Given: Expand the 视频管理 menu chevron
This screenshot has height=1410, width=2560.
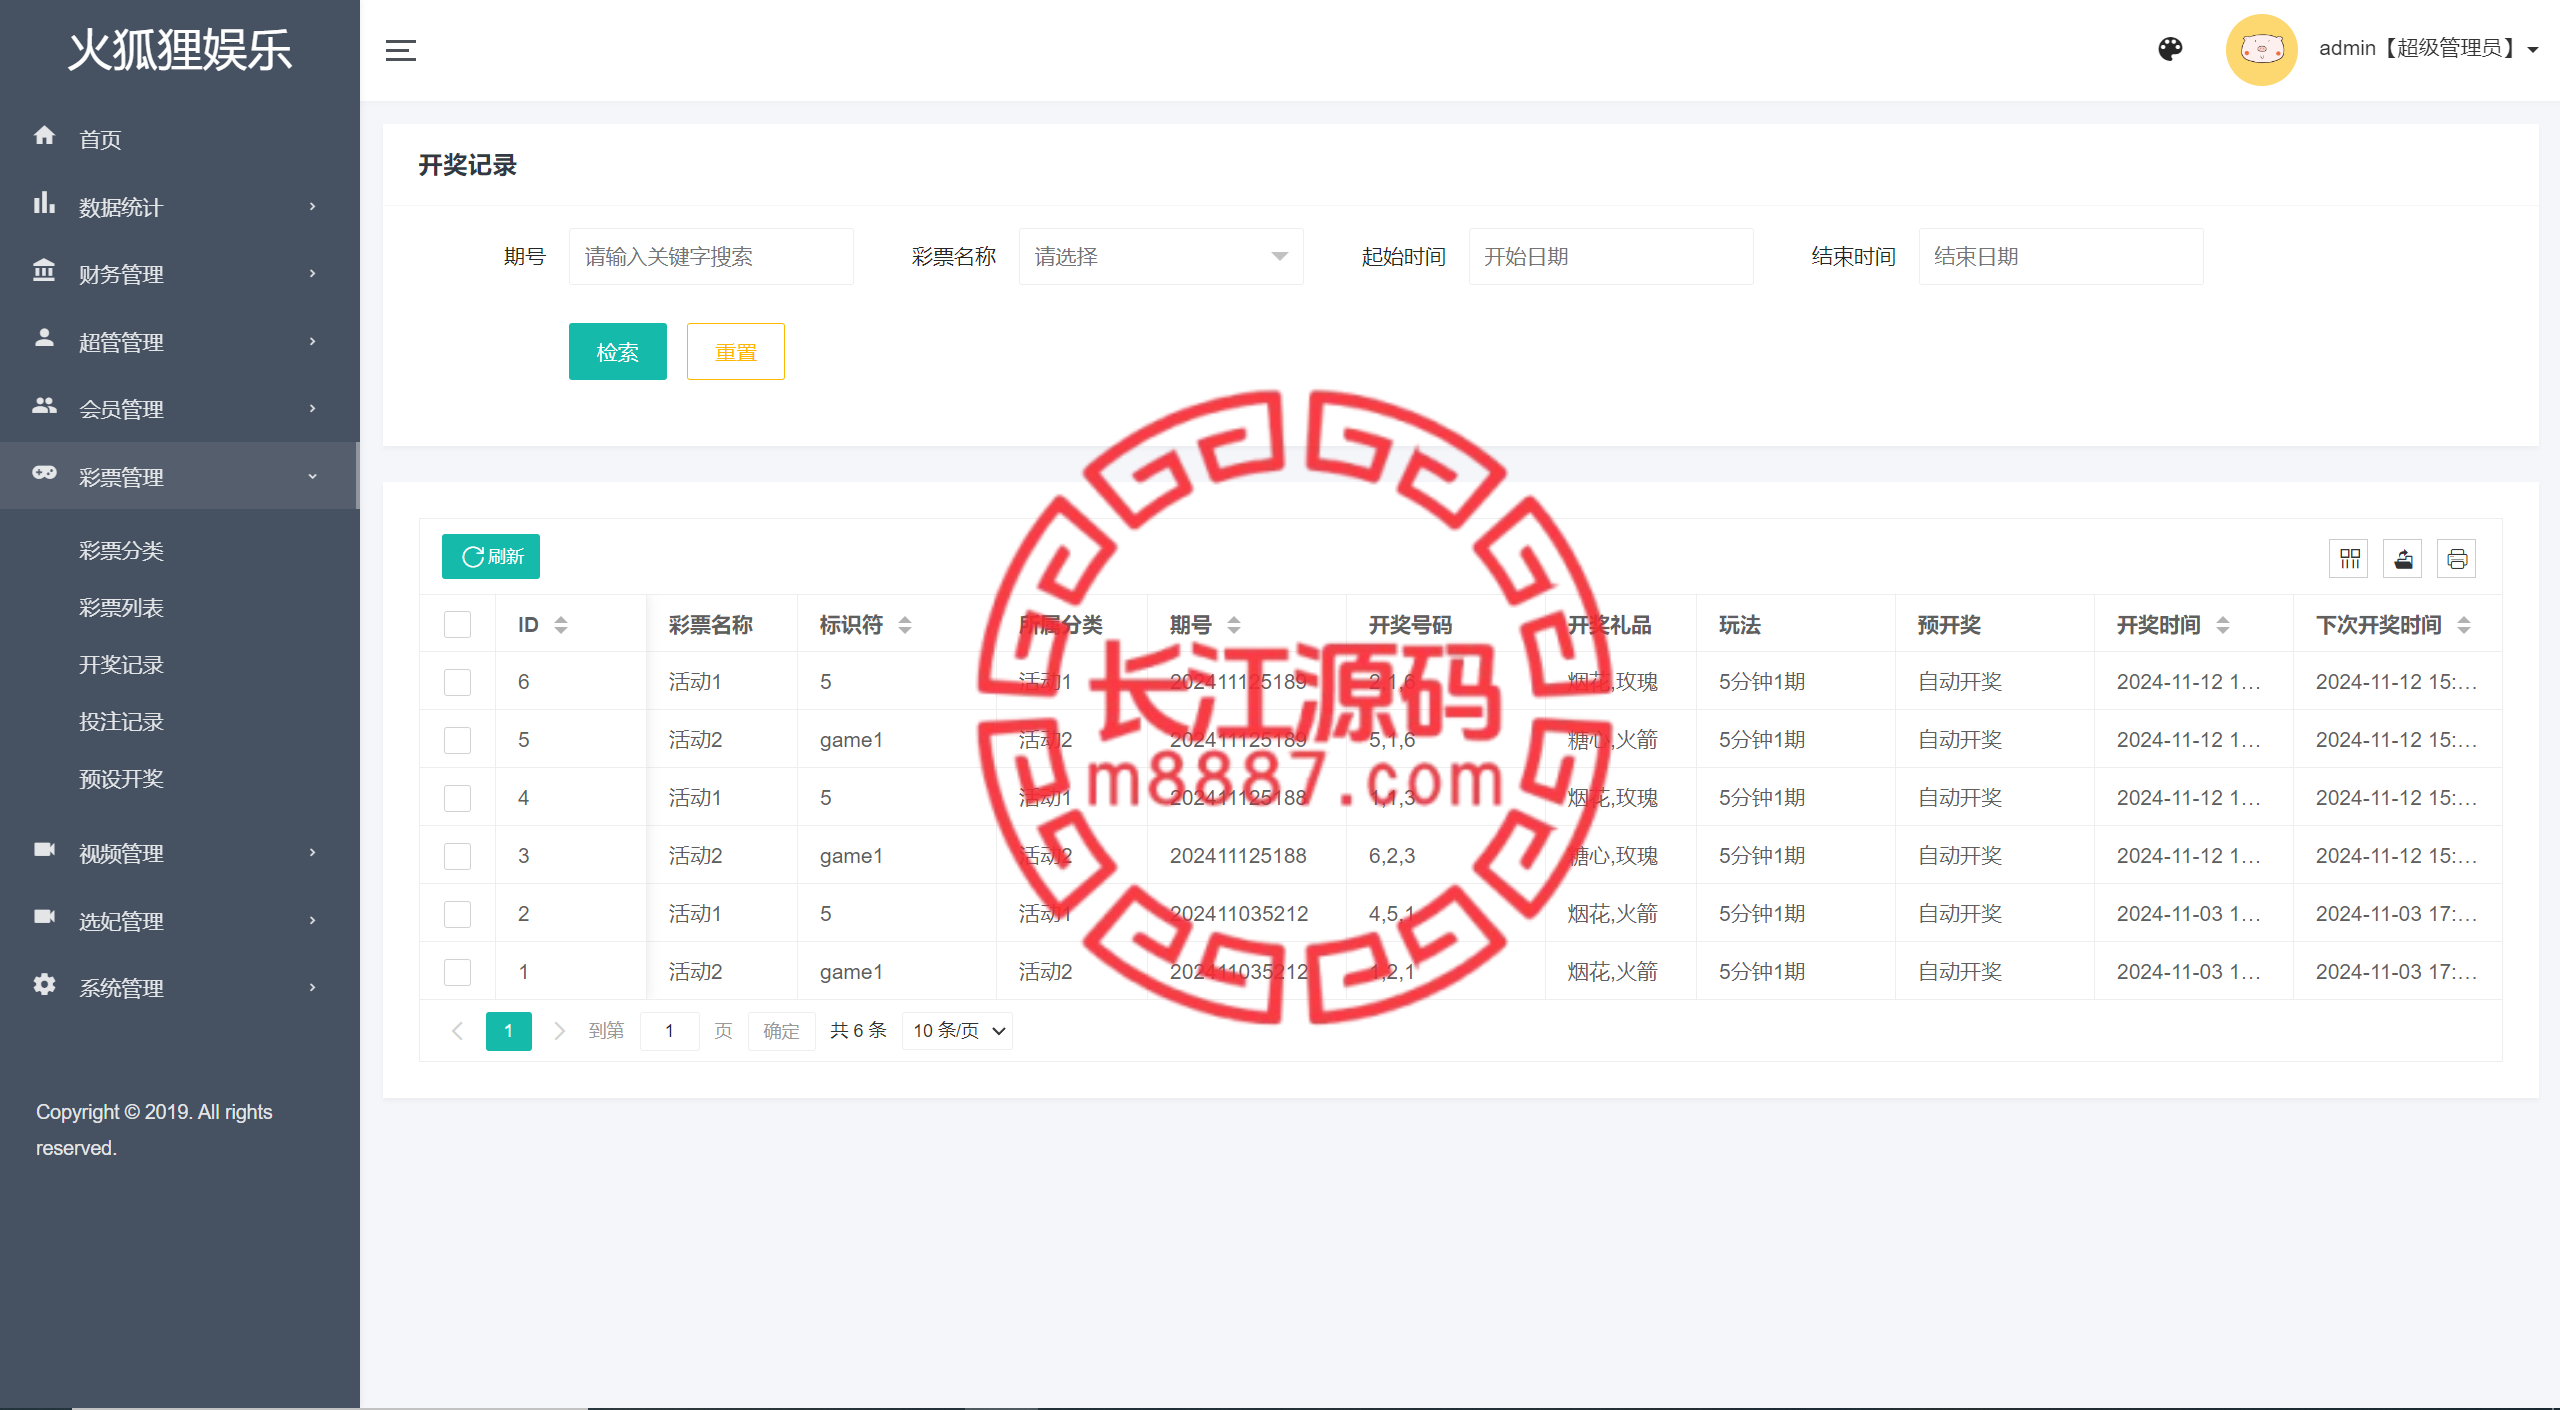Looking at the screenshot, I should coord(312,852).
